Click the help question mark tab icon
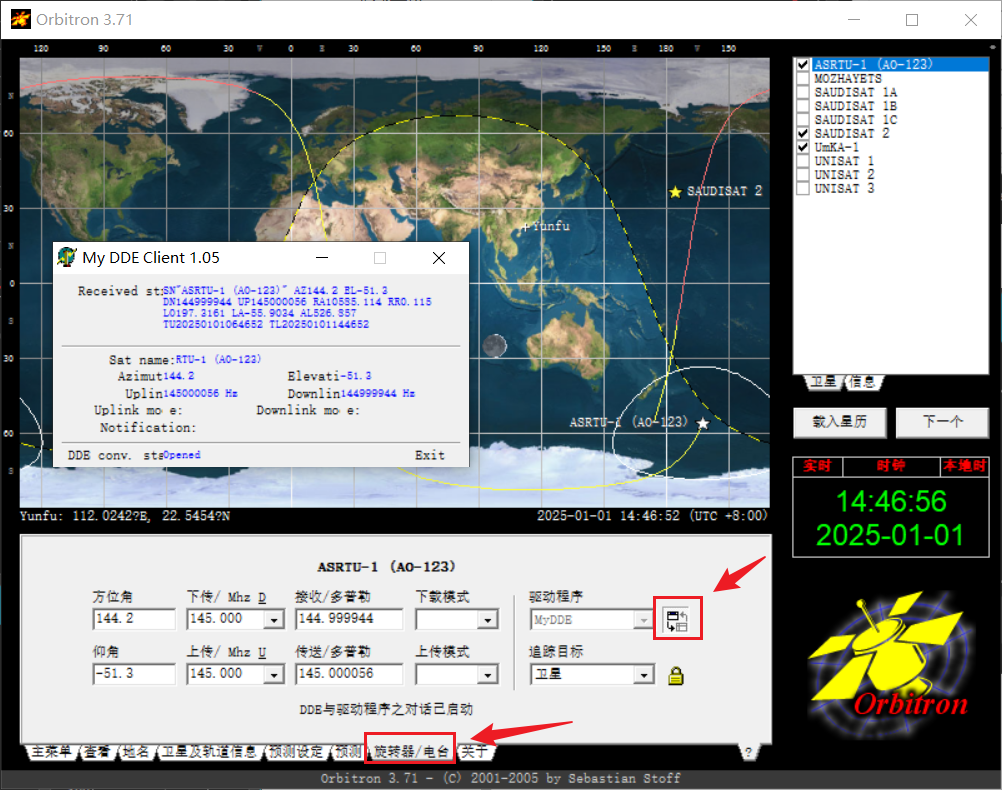1002x790 pixels. [749, 752]
